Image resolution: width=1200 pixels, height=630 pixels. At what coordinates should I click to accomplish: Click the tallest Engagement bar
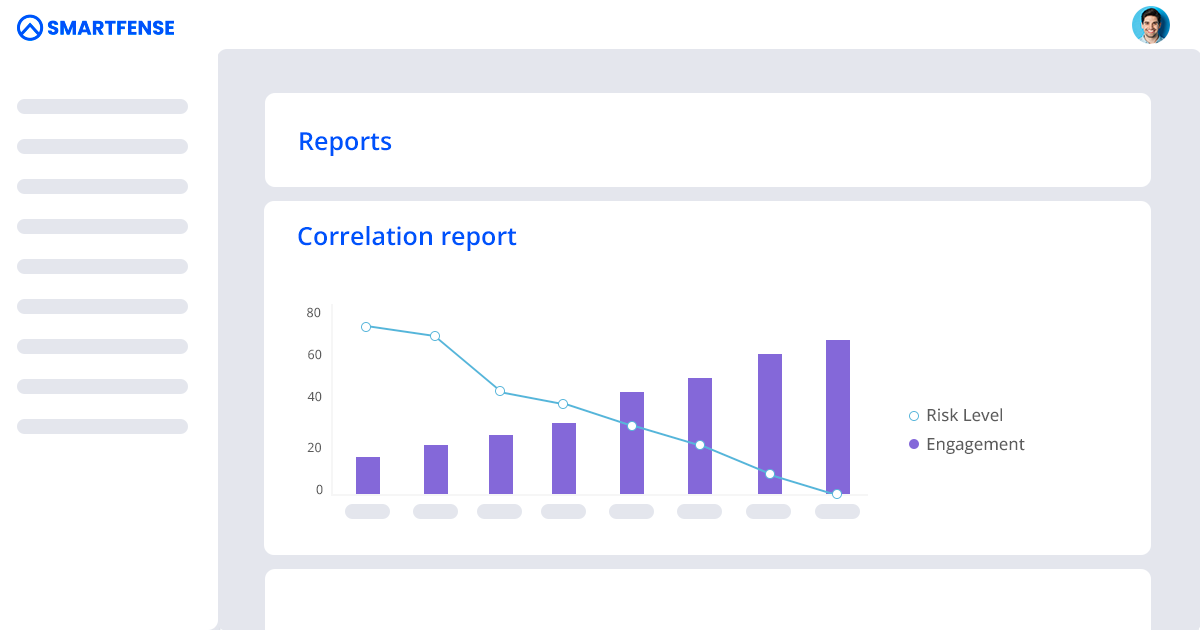tap(838, 417)
